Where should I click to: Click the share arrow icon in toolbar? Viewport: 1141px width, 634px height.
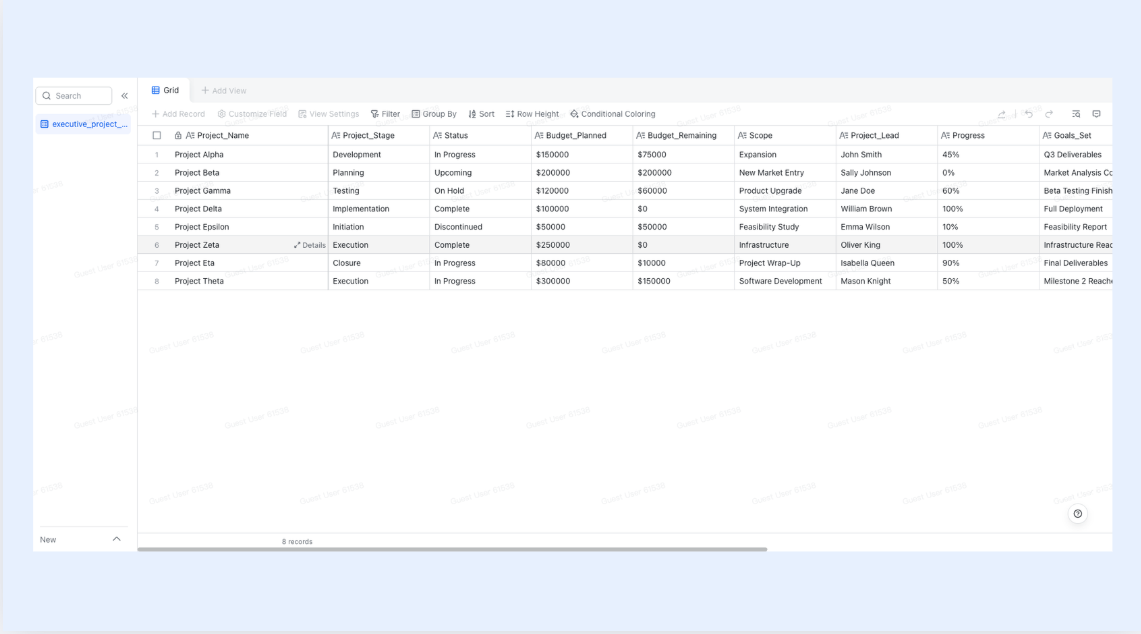click(1002, 114)
